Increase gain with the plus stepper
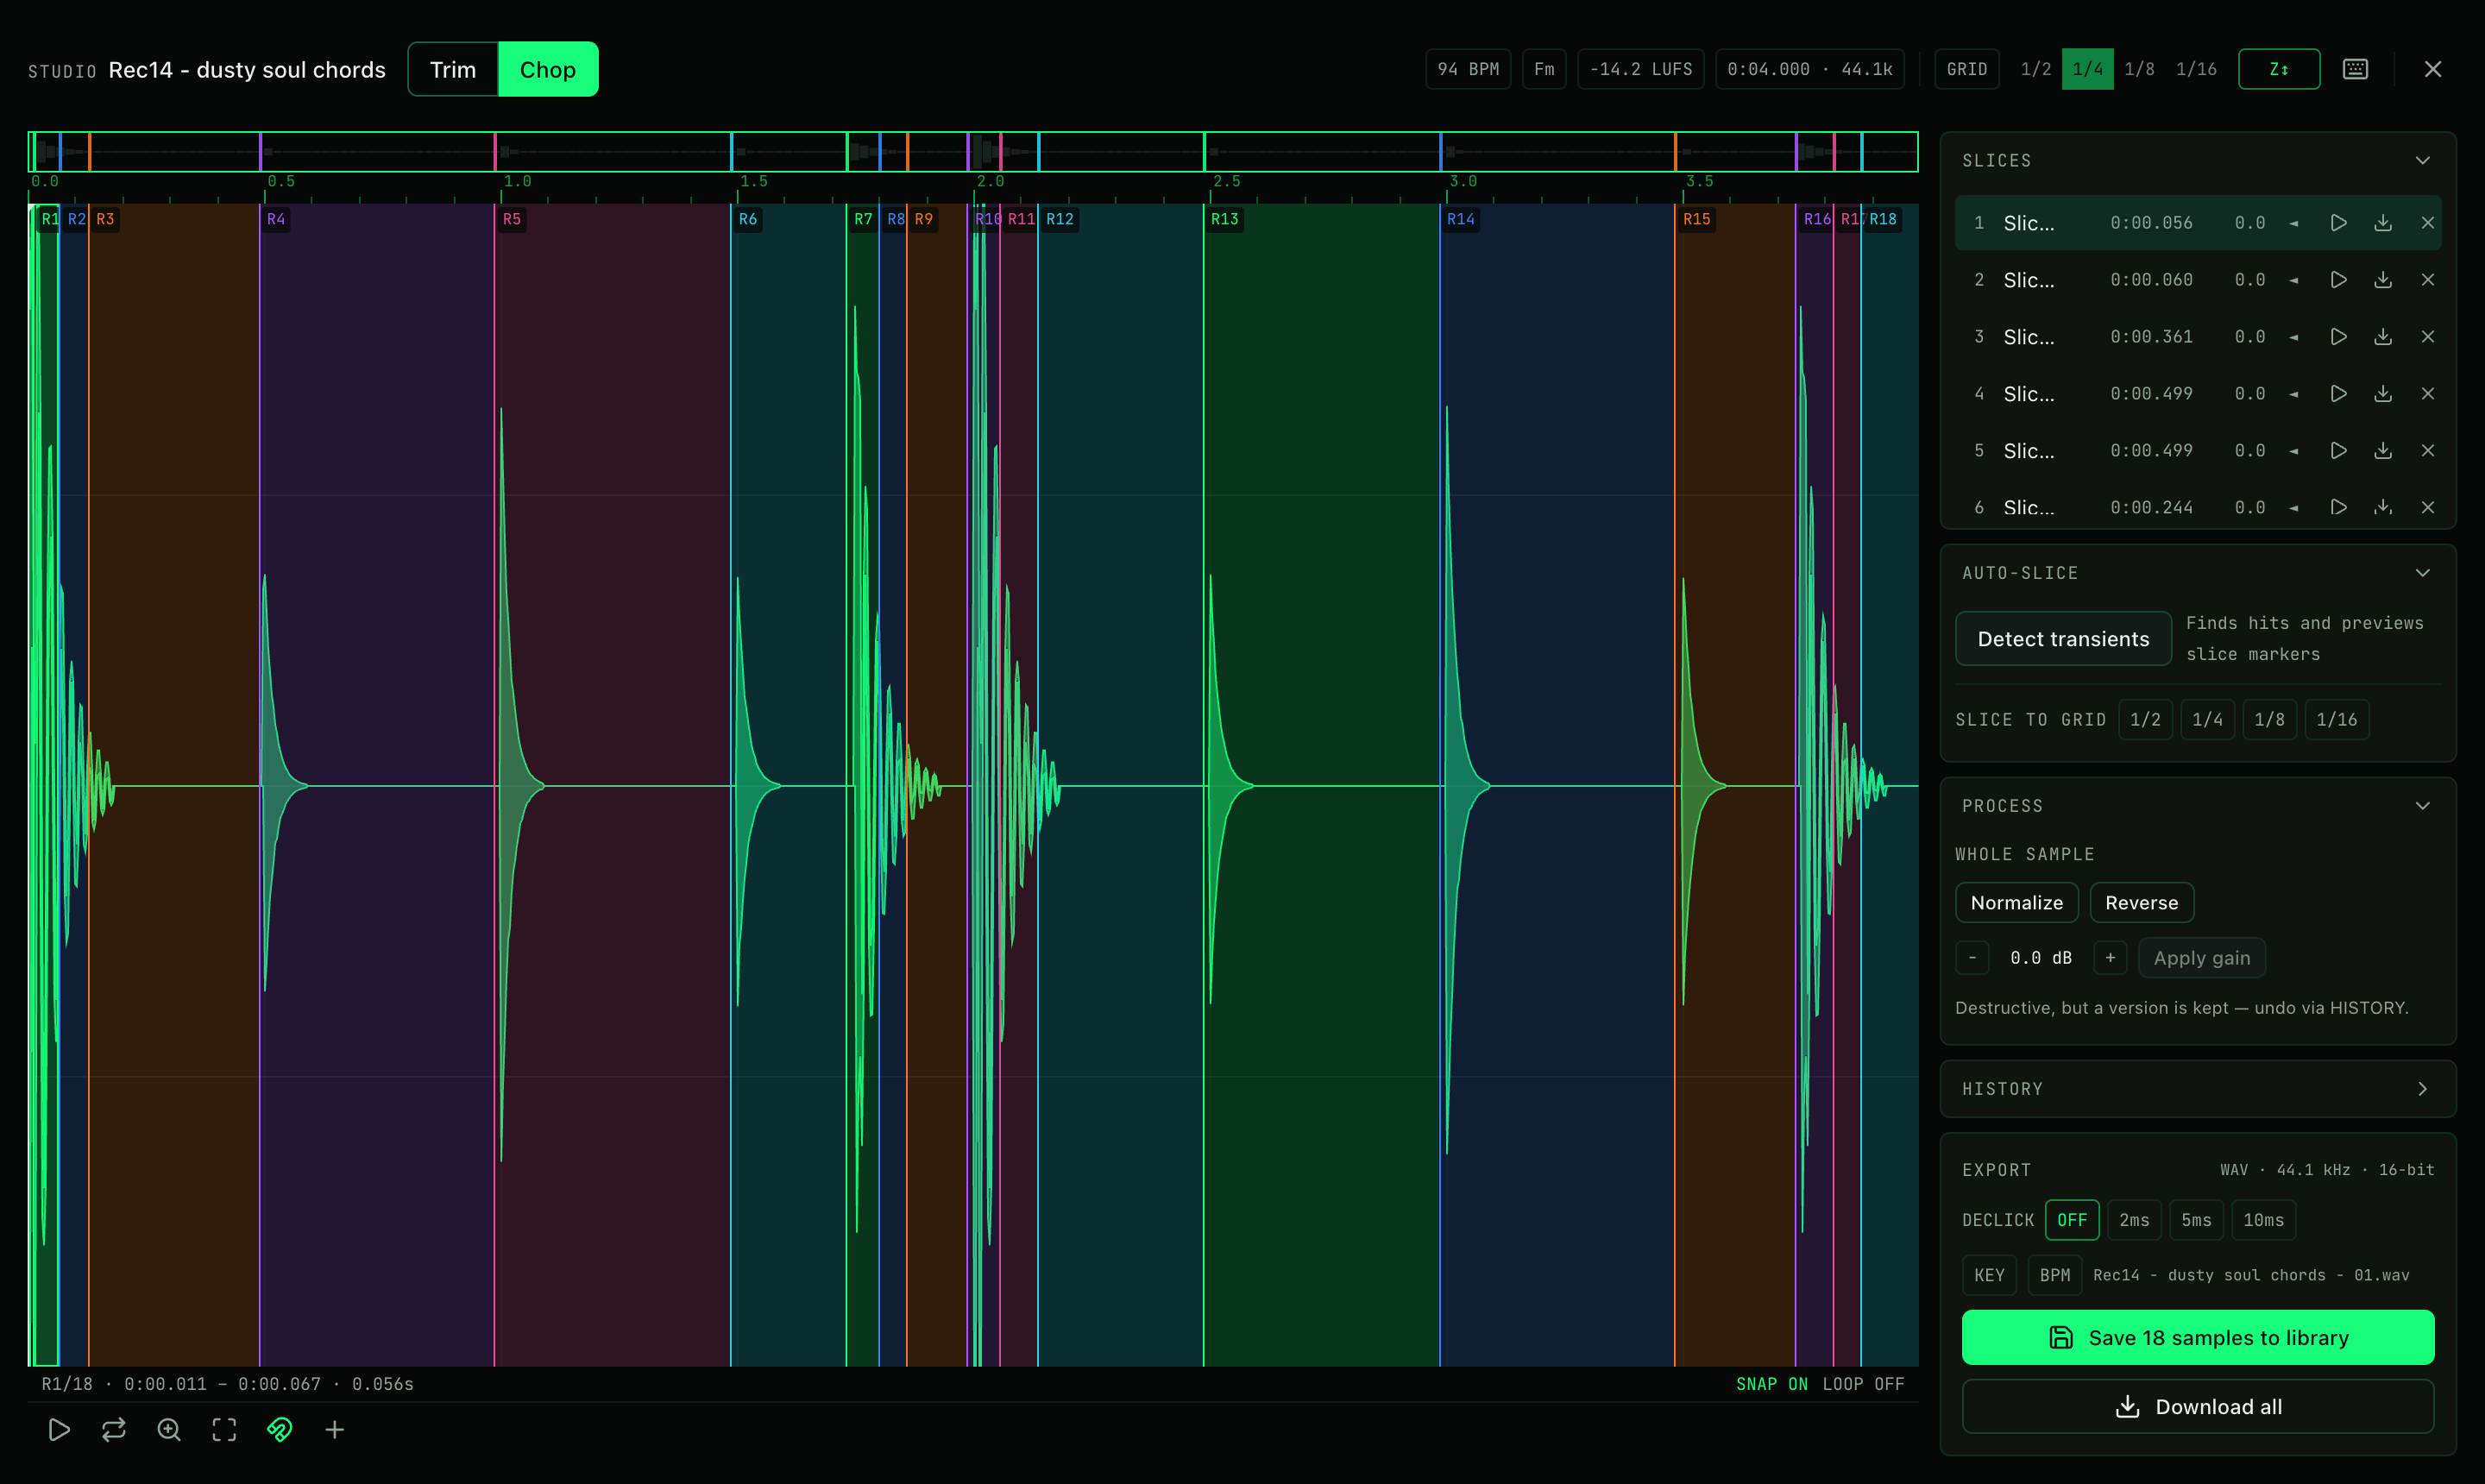Viewport: 2485px width, 1484px height. [x=2110, y=958]
